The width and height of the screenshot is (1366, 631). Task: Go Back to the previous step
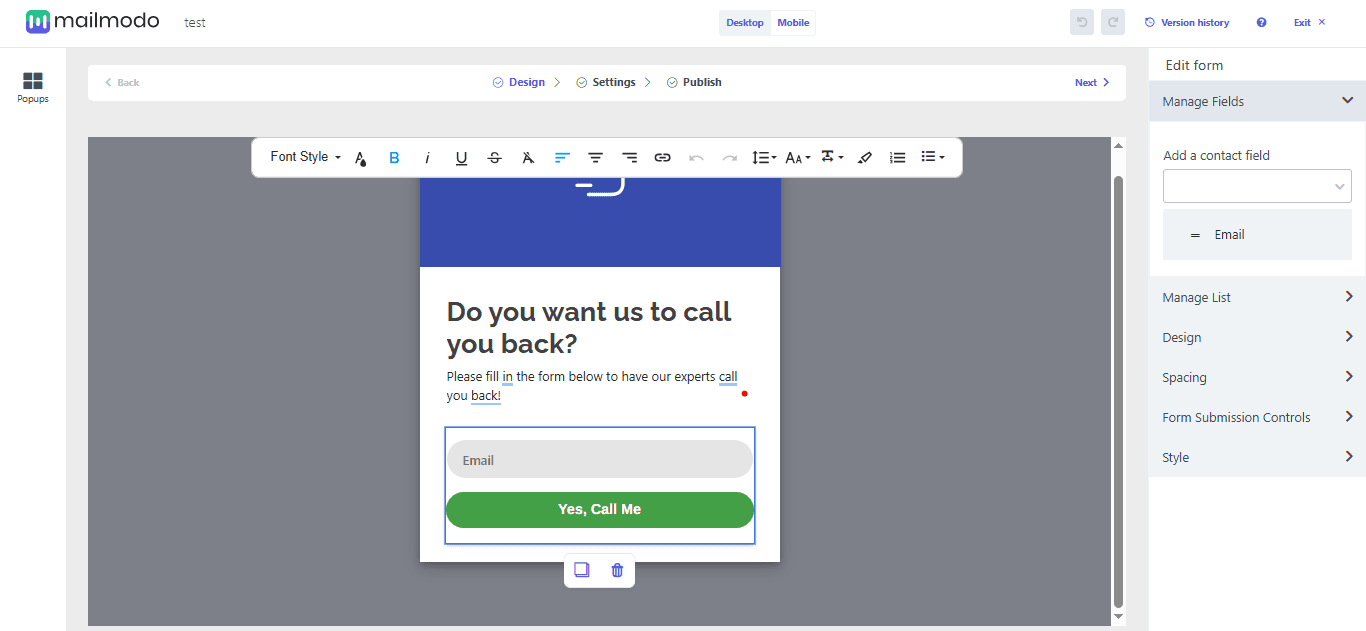122,83
